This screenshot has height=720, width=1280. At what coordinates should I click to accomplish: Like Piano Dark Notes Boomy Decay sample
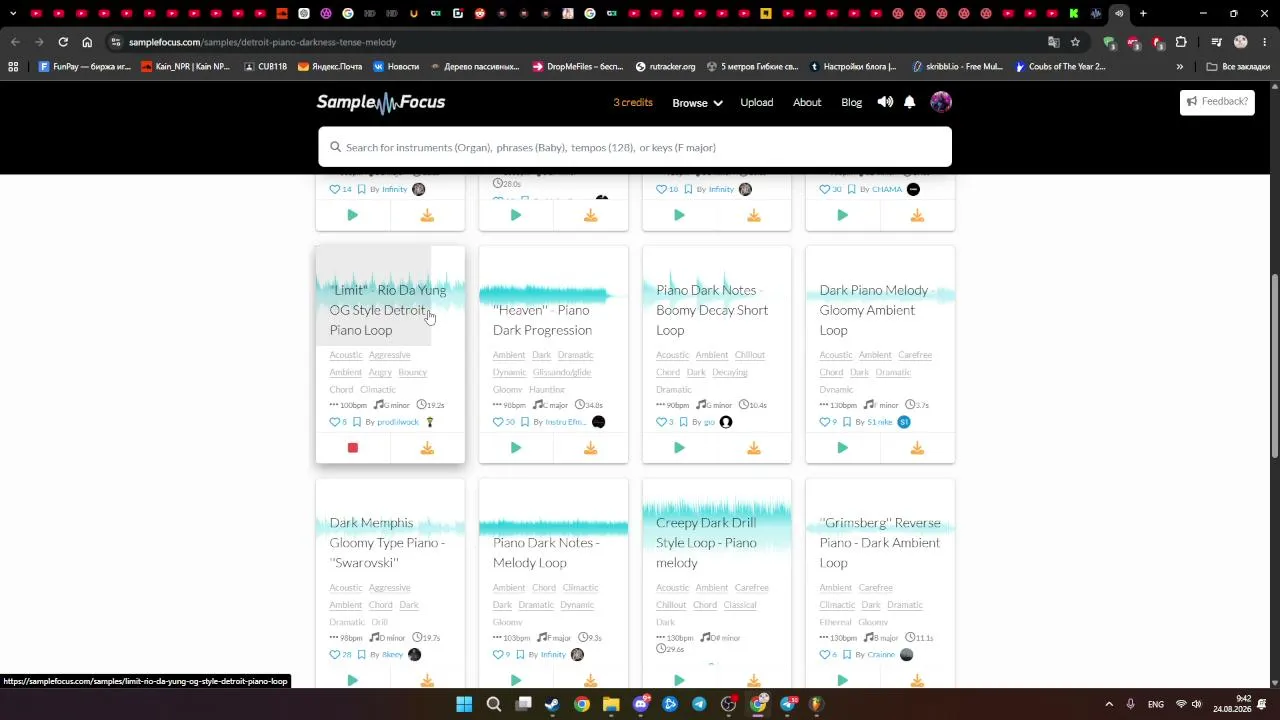661,422
